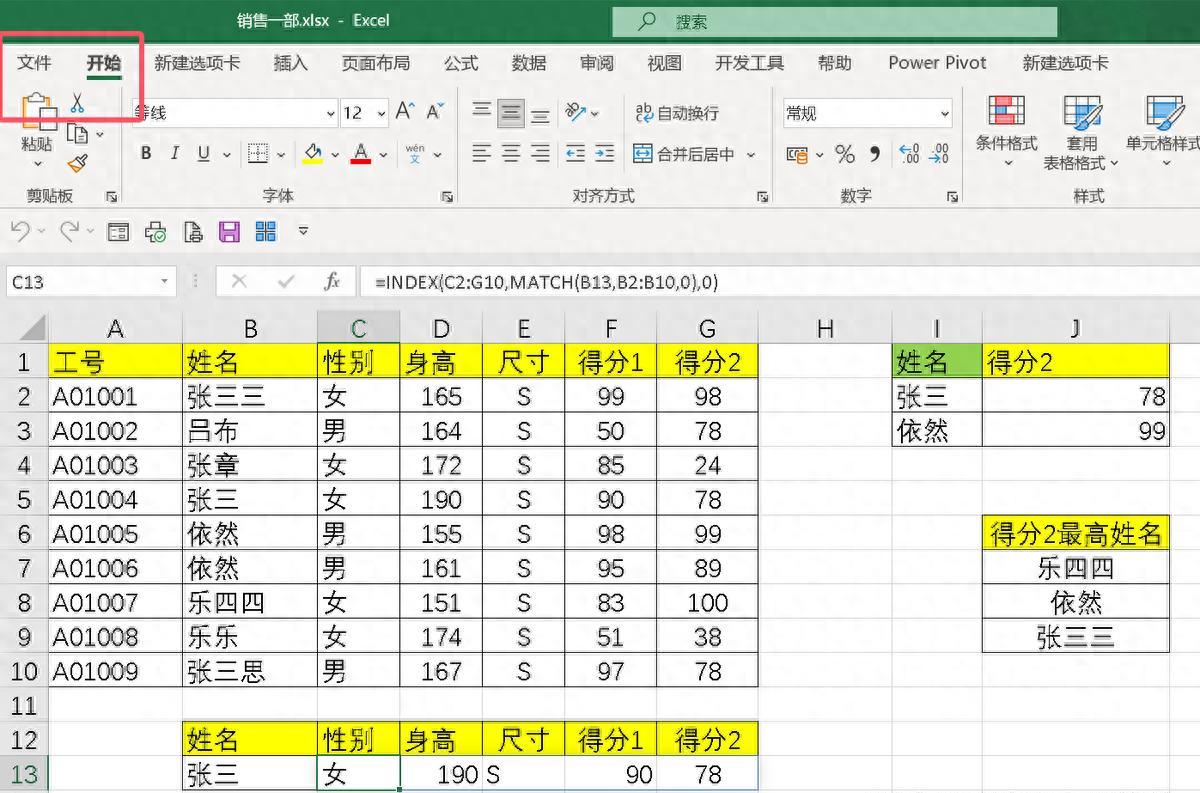Open the Customize Quick Access Toolbar dropdown
Image resolution: width=1200 pixels, height=793 pixels.
303,232
